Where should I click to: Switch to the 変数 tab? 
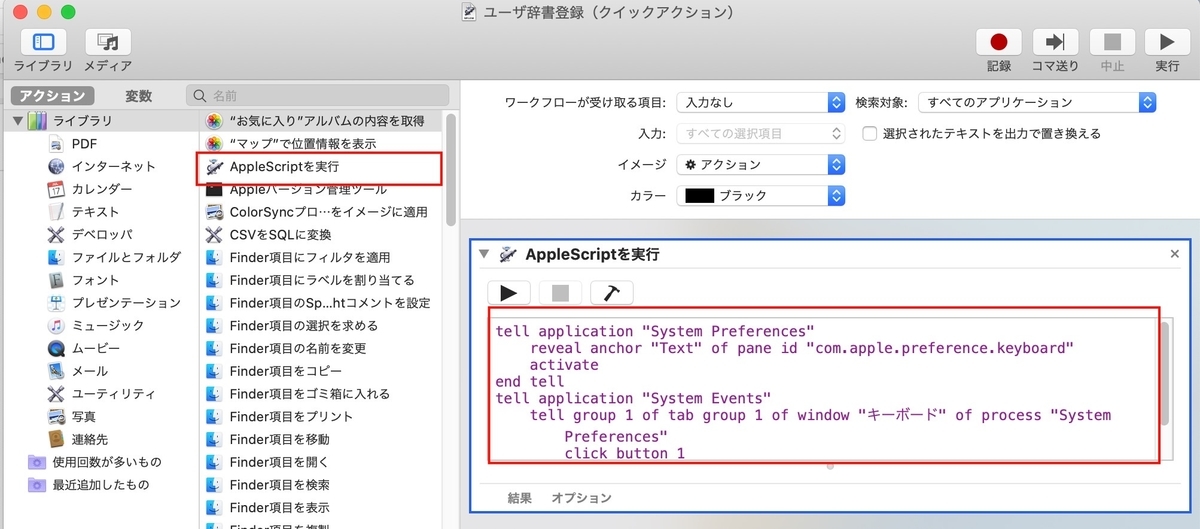(139, 96)
